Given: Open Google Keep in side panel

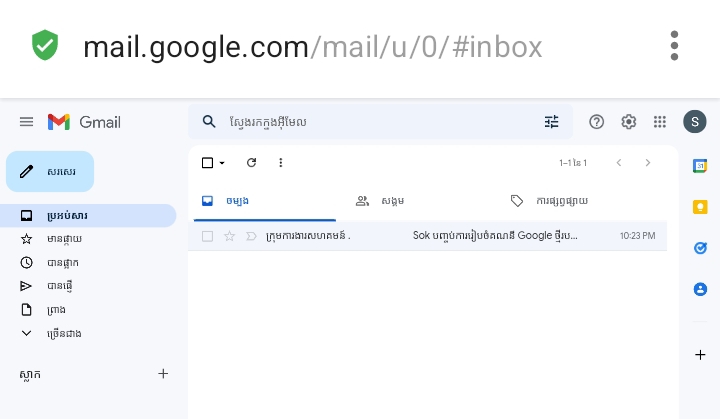Looking at the screenshot, I should coord(700,207).
